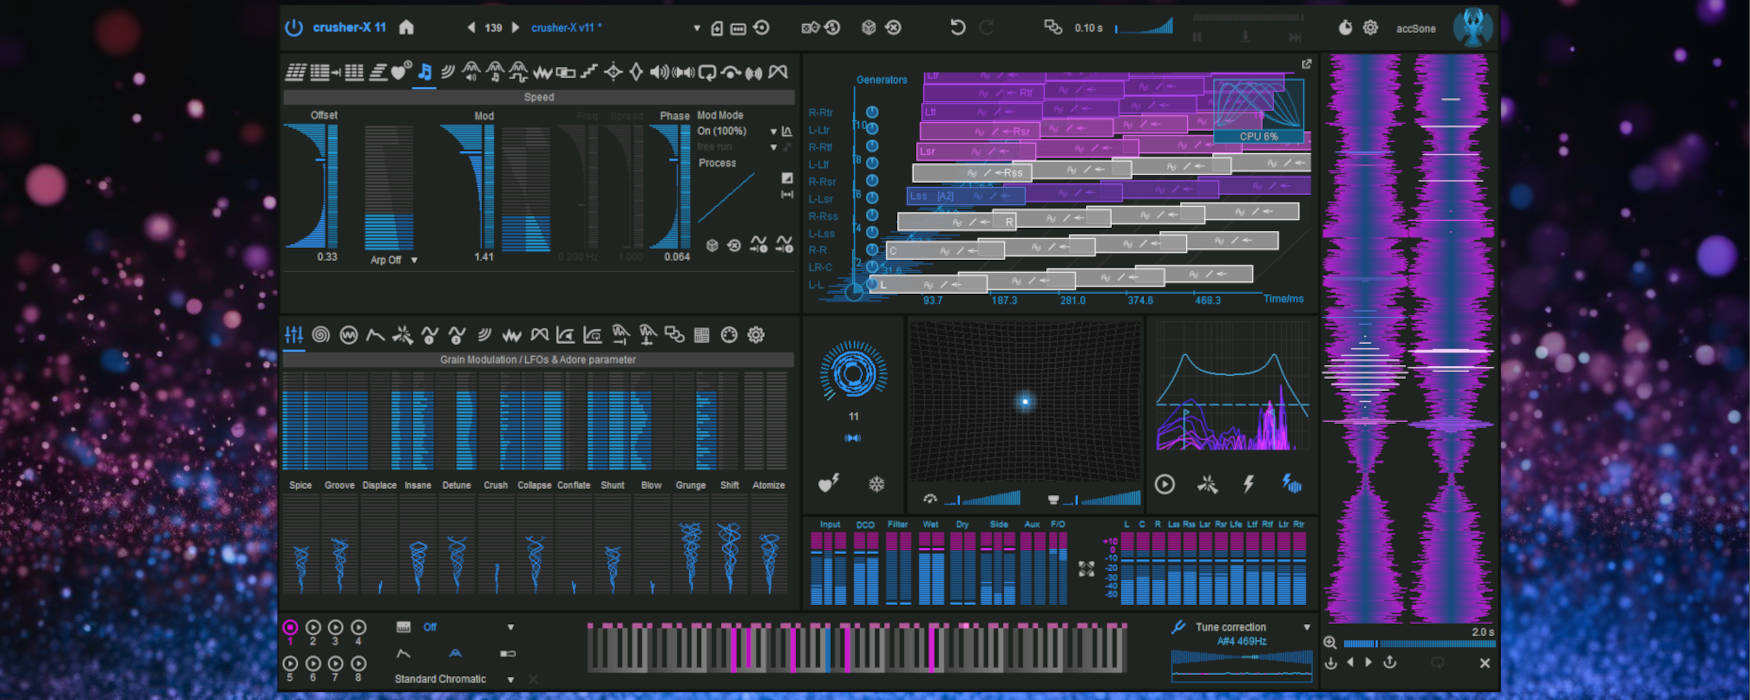
Task: Select the mixer faders icon in lower toolbar
Action: pyautogui.click(x=294, y=335)
